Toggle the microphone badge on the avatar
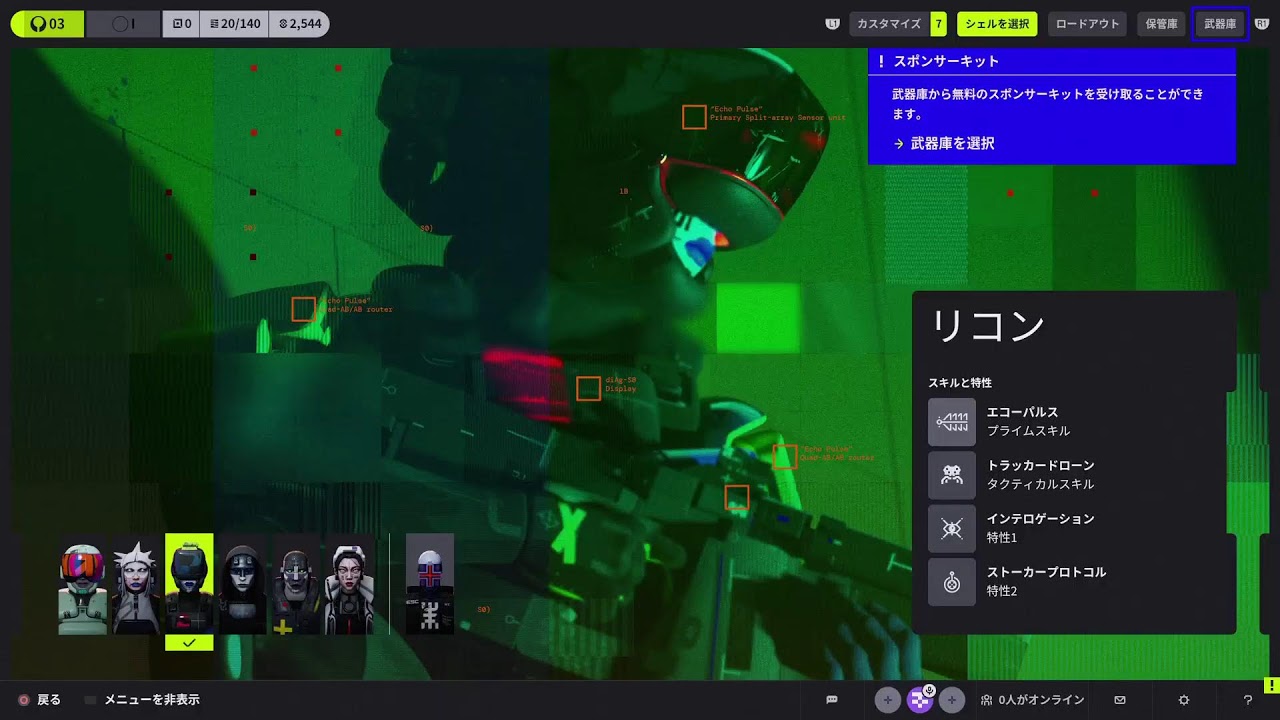 (x=929, y=690)
